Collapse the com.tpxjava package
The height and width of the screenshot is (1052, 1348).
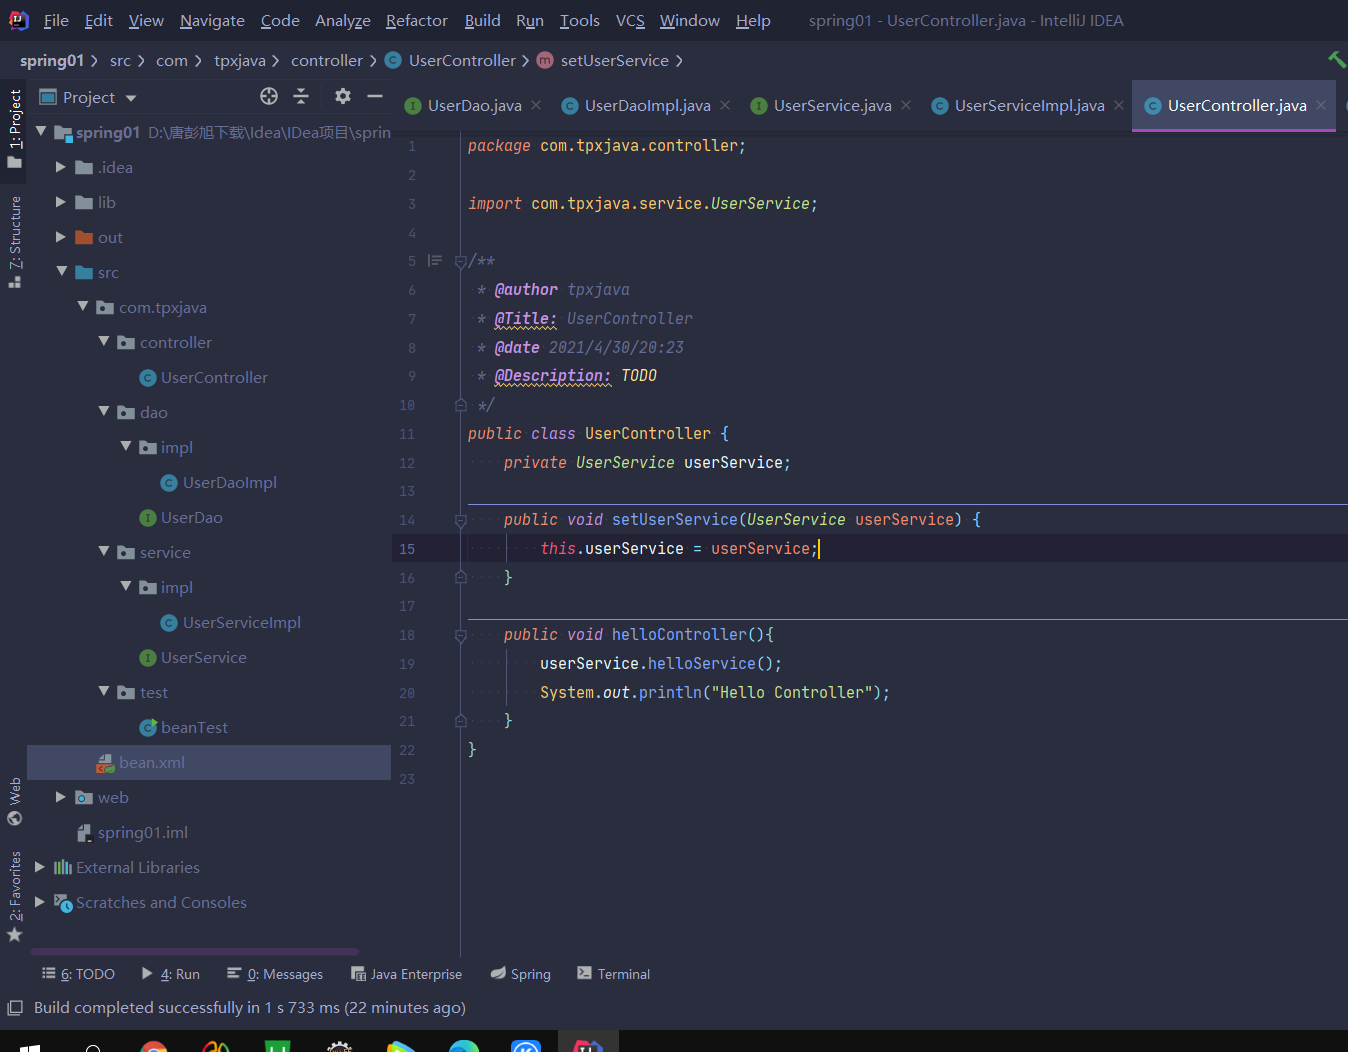pyautogui.click(x=83, y=306)
